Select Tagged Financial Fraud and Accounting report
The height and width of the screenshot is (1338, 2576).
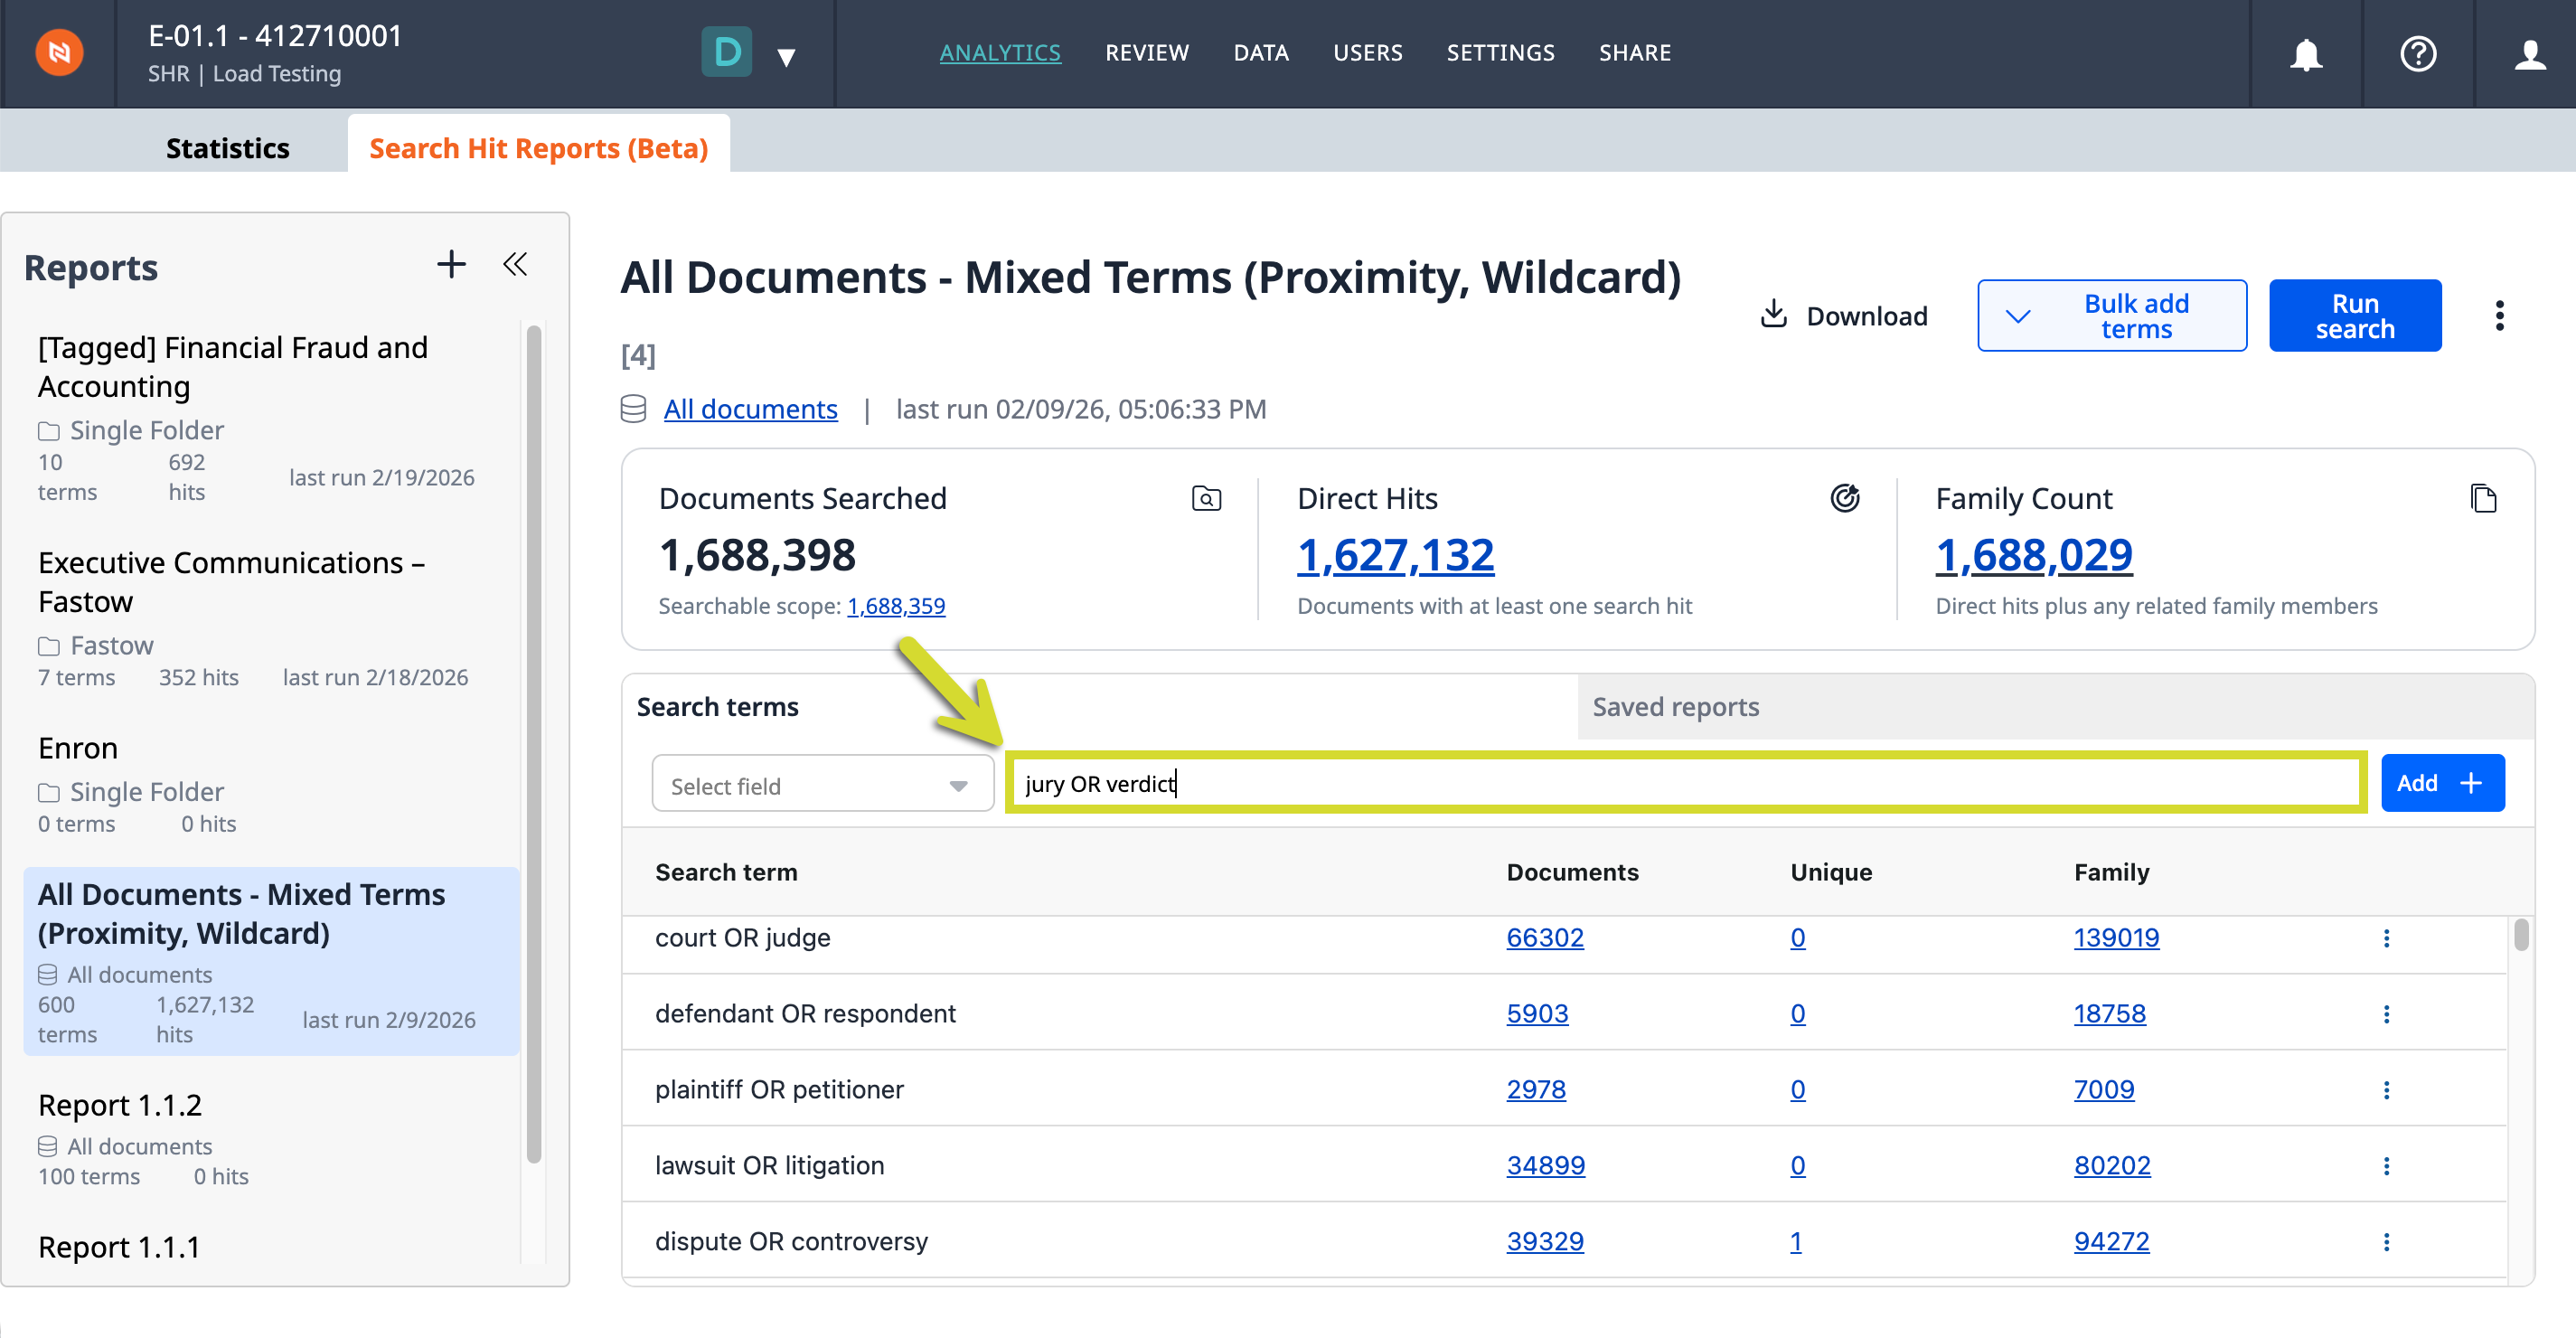pos(271,418)
